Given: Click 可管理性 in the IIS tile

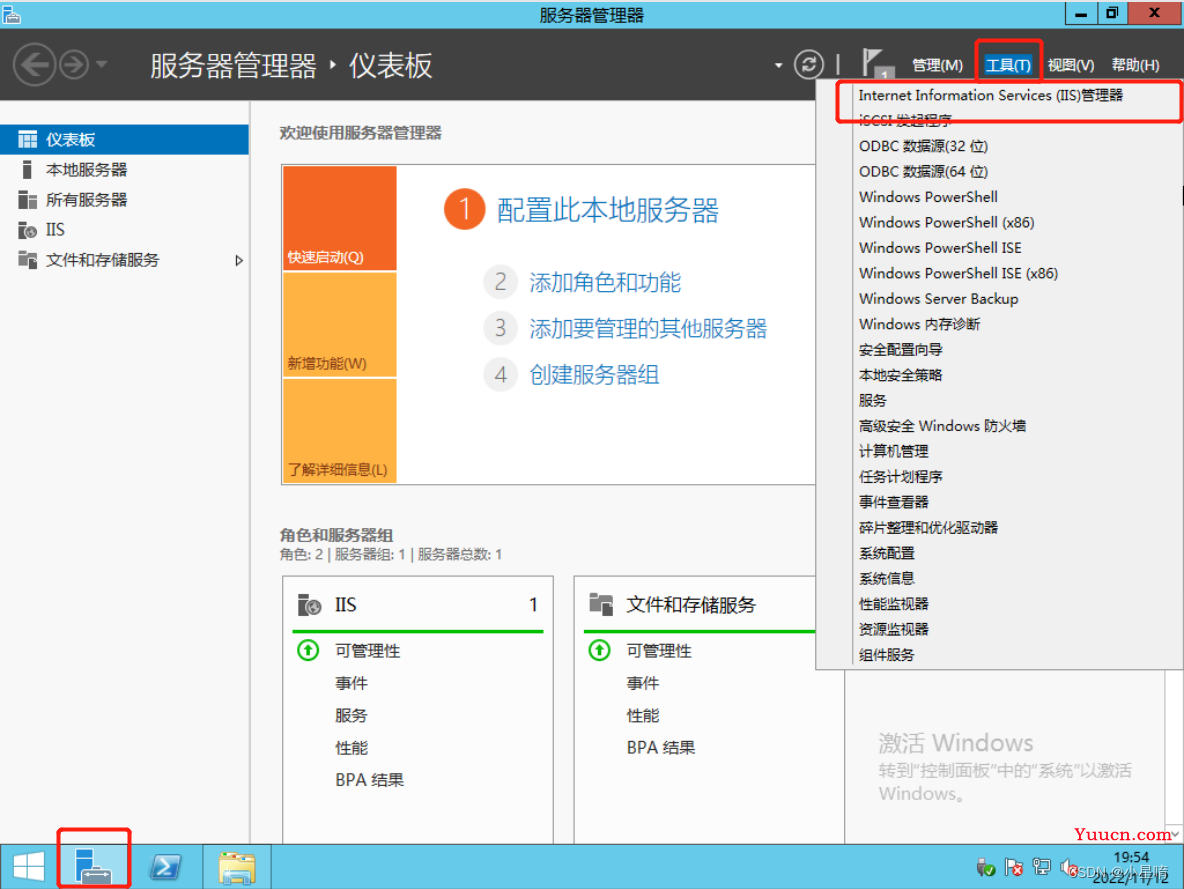Looking at the screenshot, I should tap(368, 651).
